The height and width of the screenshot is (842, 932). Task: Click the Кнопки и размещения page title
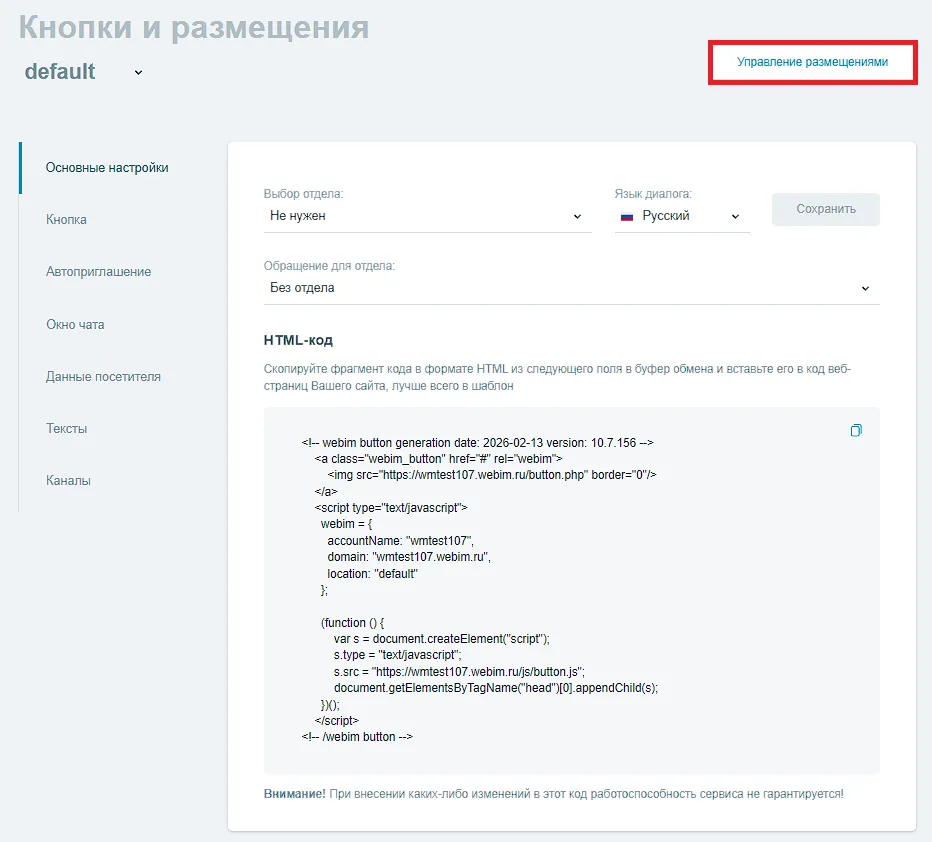click(x=194, y=28)
